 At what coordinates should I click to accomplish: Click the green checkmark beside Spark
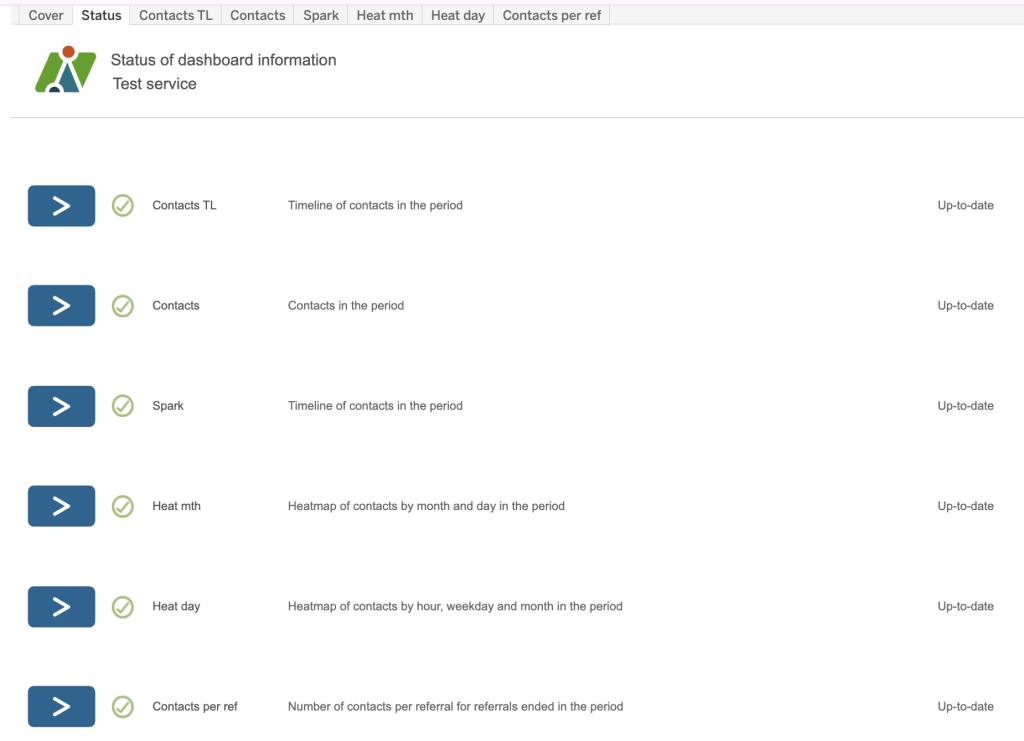point(123,406)
